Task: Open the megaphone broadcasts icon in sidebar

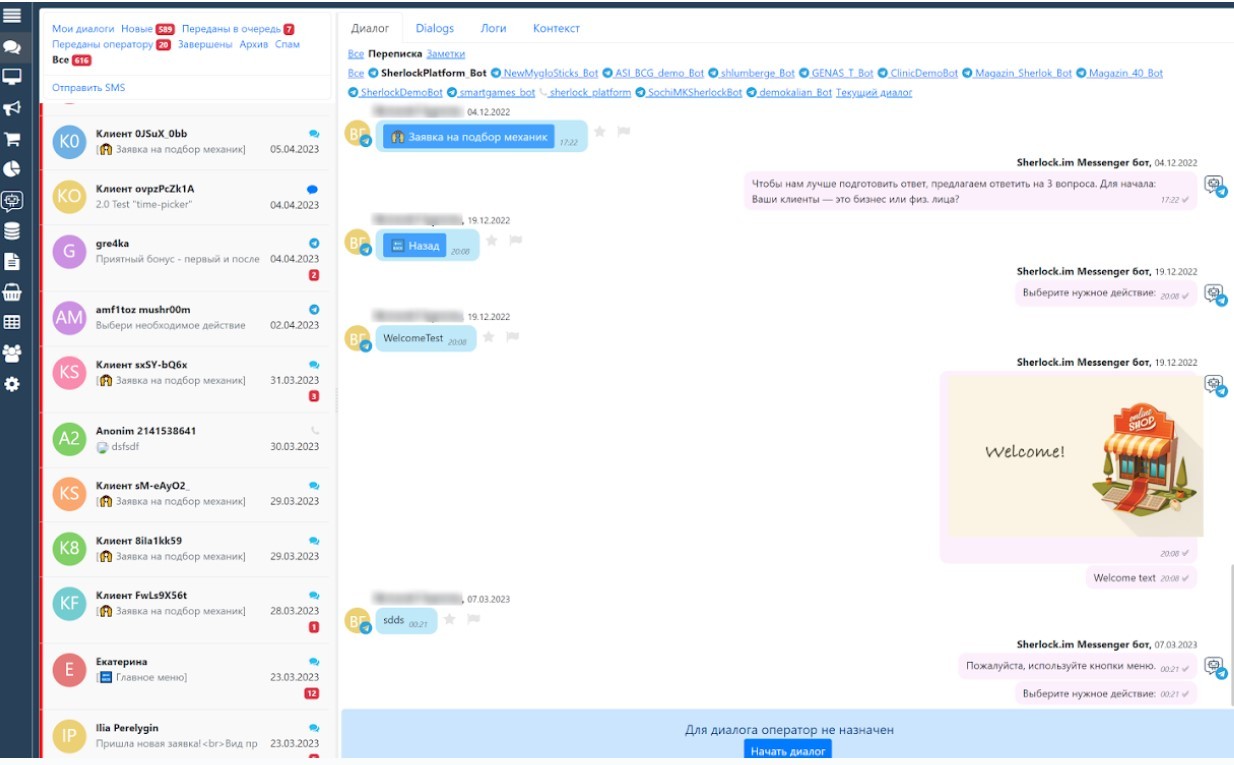Action: coord(13,108)
